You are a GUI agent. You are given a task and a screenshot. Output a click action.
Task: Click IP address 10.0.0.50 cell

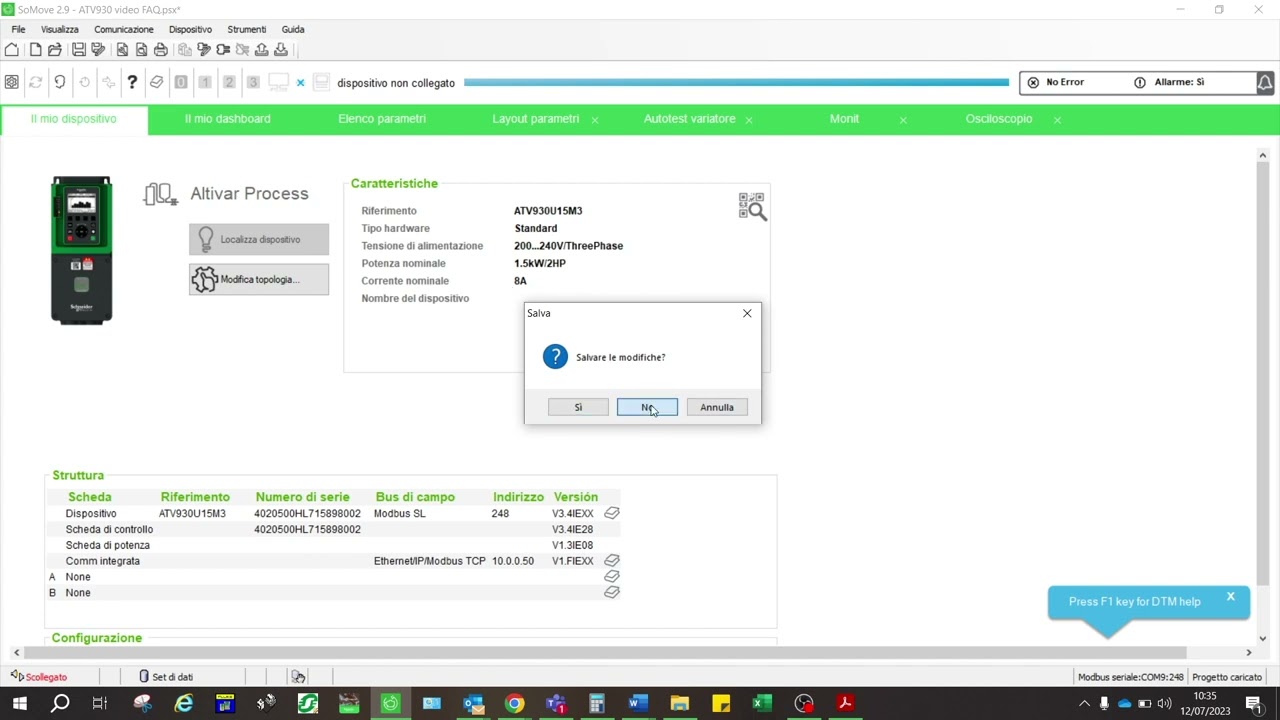pos(513,561)
